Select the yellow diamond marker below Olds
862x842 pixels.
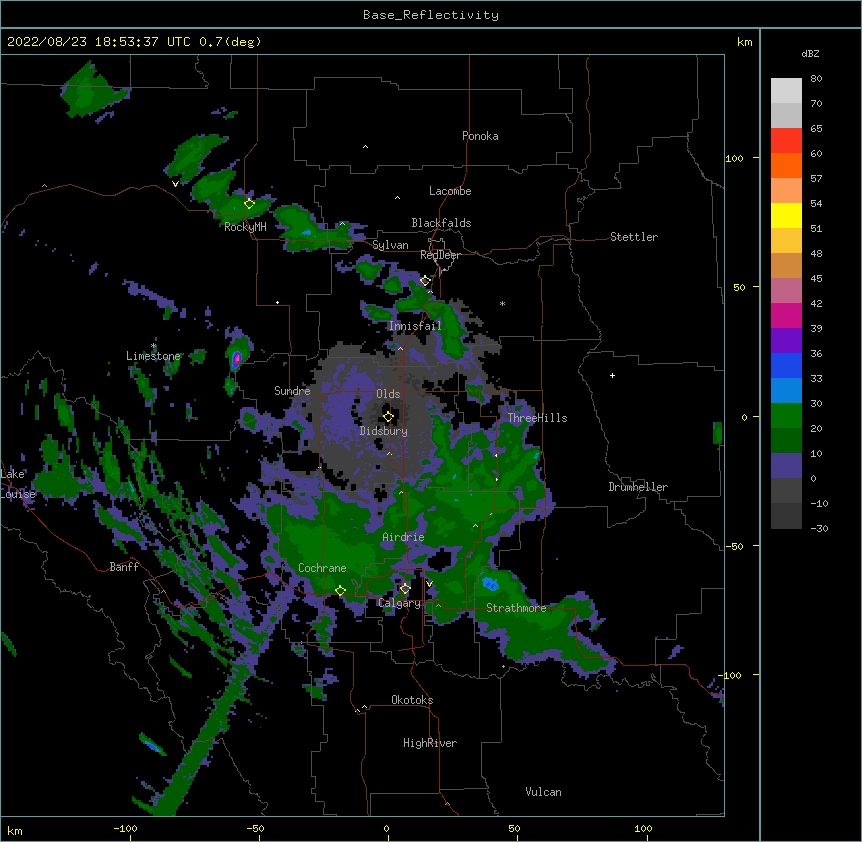coord(388,417)
